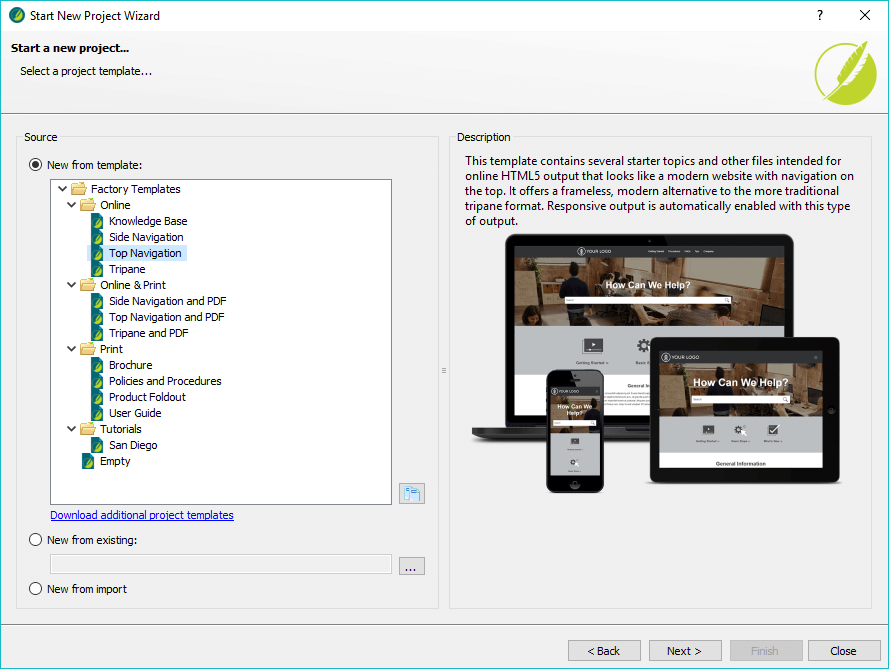Image resolution: width=889 pixels, height=669 pixels.
Task: Click the Tripane and PDF icon
Action: [97, 333]
